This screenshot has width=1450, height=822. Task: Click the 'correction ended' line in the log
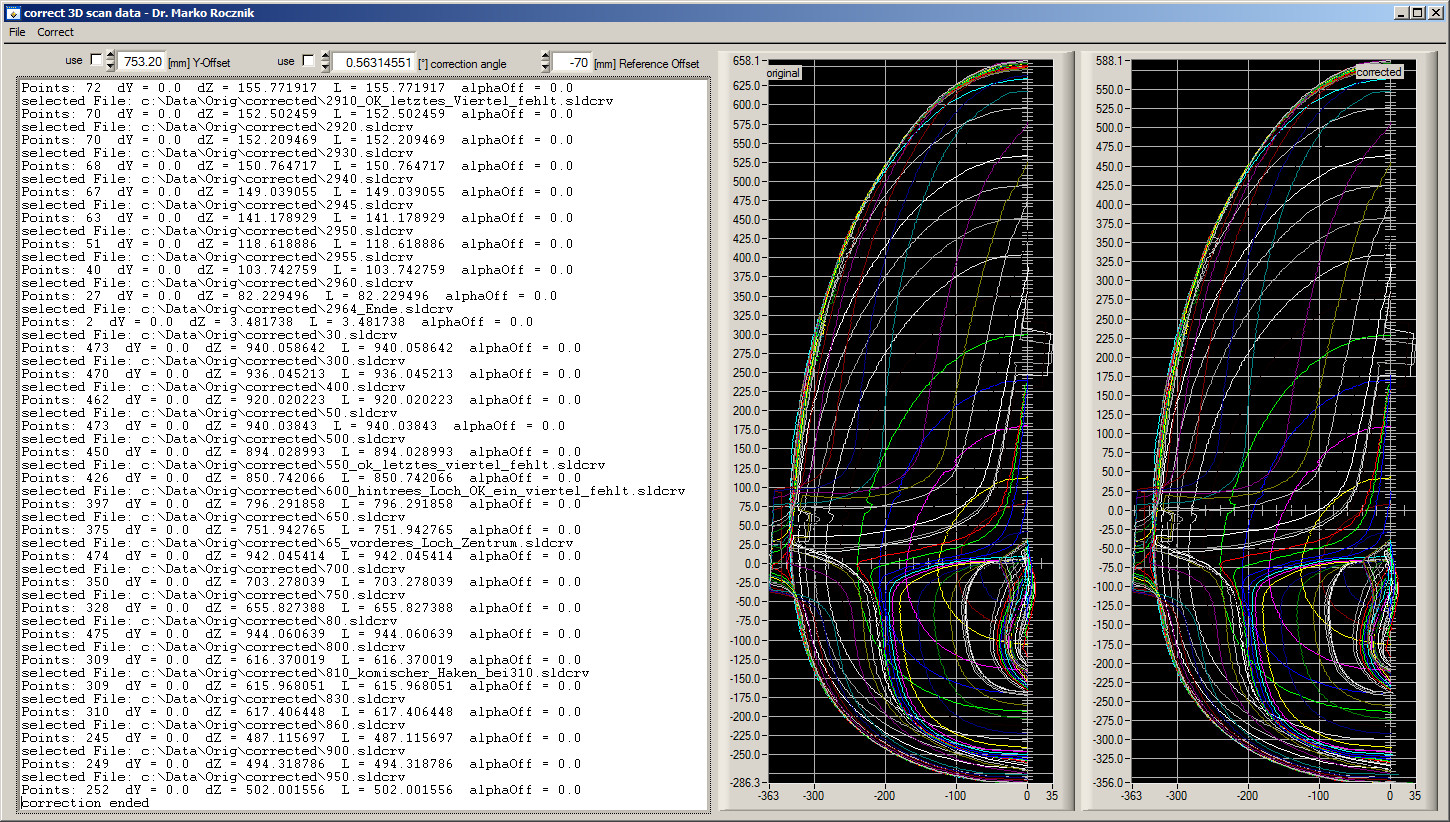pyautogui.click(x=85, y=803)
